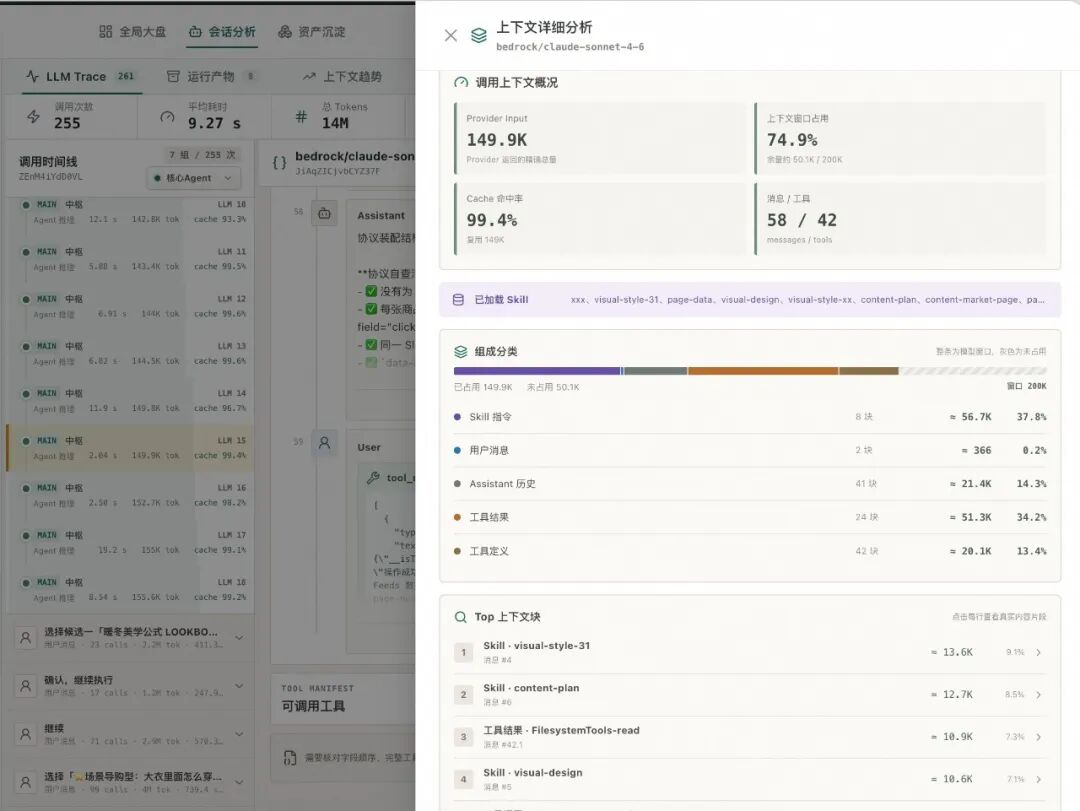Click the 用户消息 category row
The image size is (1080, 811).
pos(750,450)
